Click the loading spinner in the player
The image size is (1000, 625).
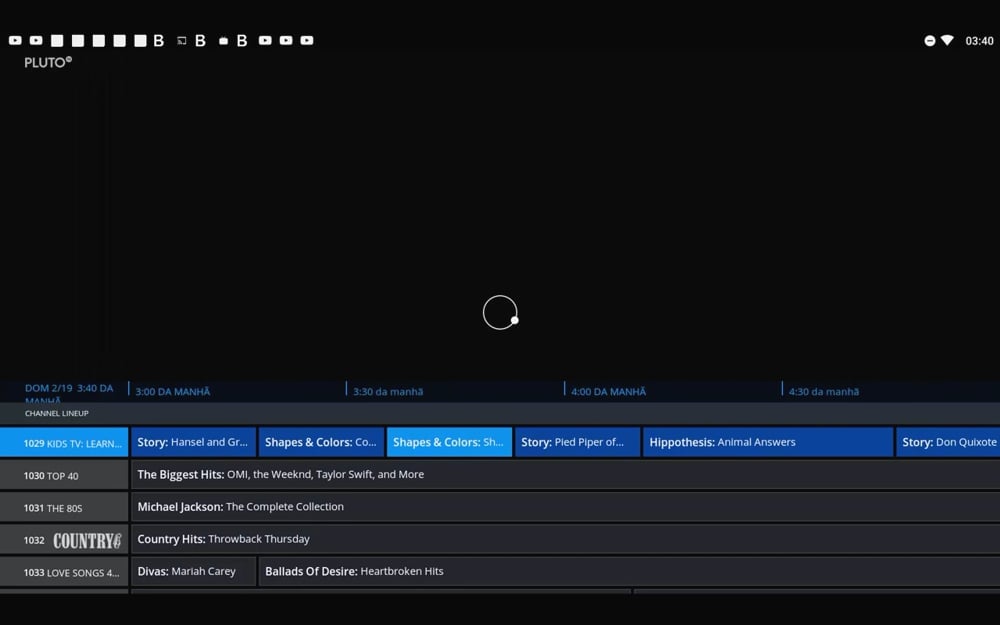(x=500, y=313)
